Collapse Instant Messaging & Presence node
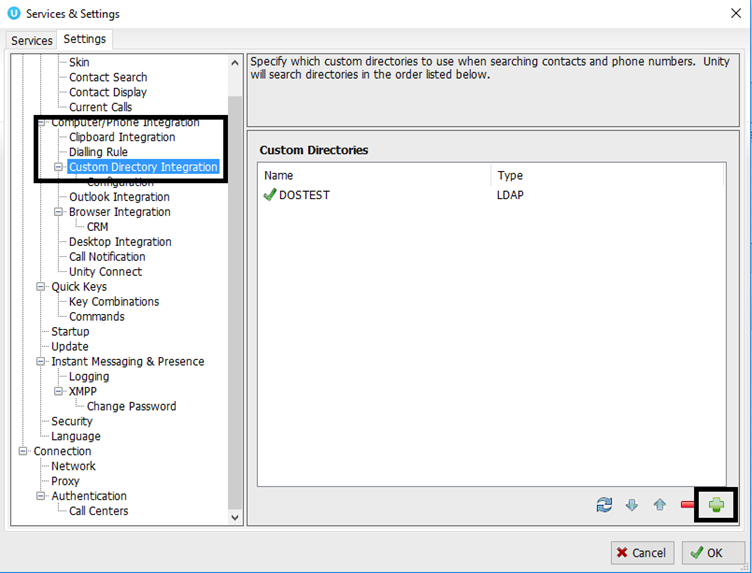The width and height of the screenshot is (752, 573). pos(41,361)
